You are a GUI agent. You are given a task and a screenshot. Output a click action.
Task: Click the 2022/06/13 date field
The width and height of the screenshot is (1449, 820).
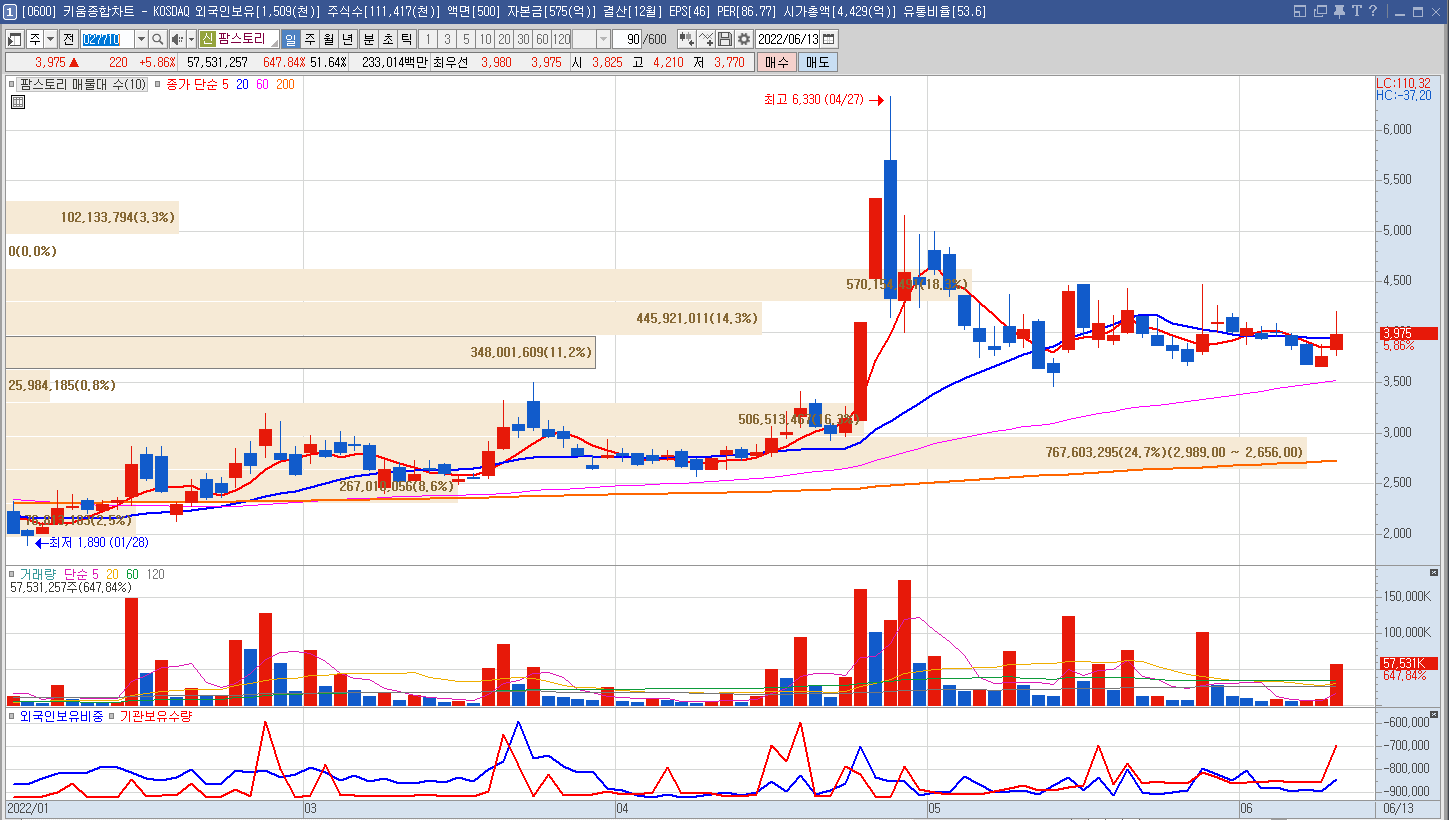788,39
